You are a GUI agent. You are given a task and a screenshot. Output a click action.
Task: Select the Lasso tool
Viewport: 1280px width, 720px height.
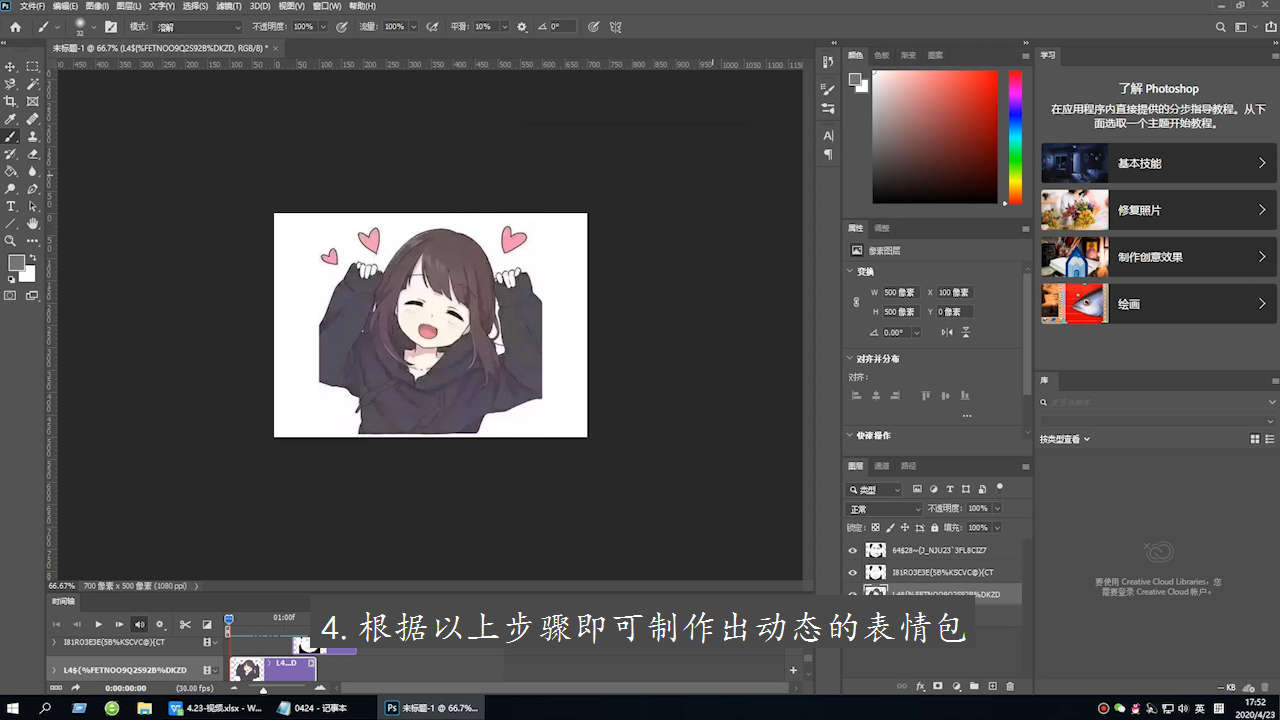[11, 84]
